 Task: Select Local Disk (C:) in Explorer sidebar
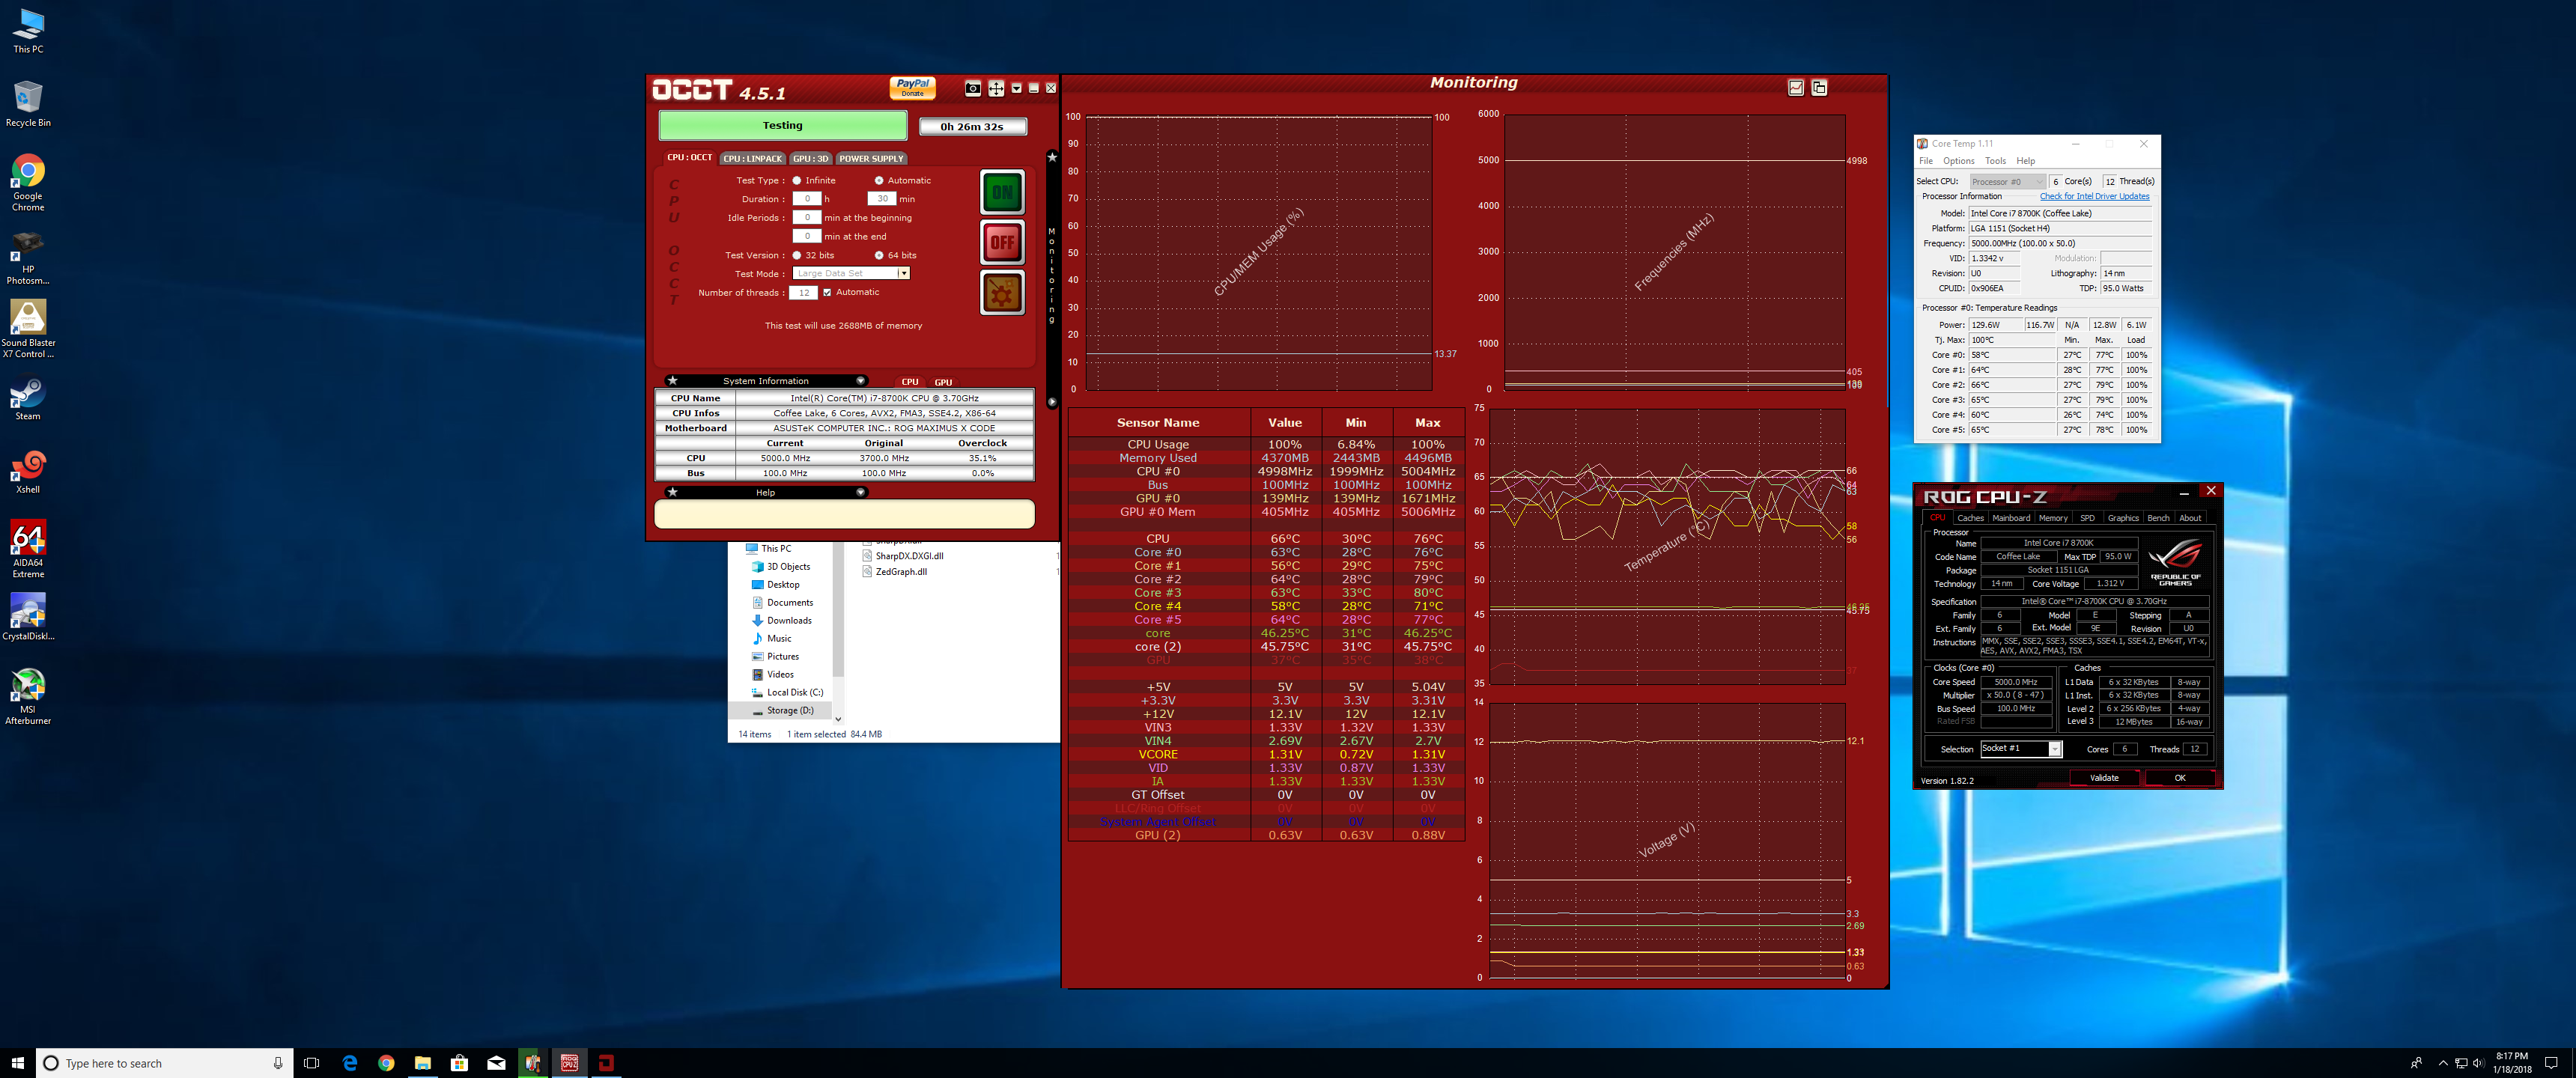tap(787, 693)
